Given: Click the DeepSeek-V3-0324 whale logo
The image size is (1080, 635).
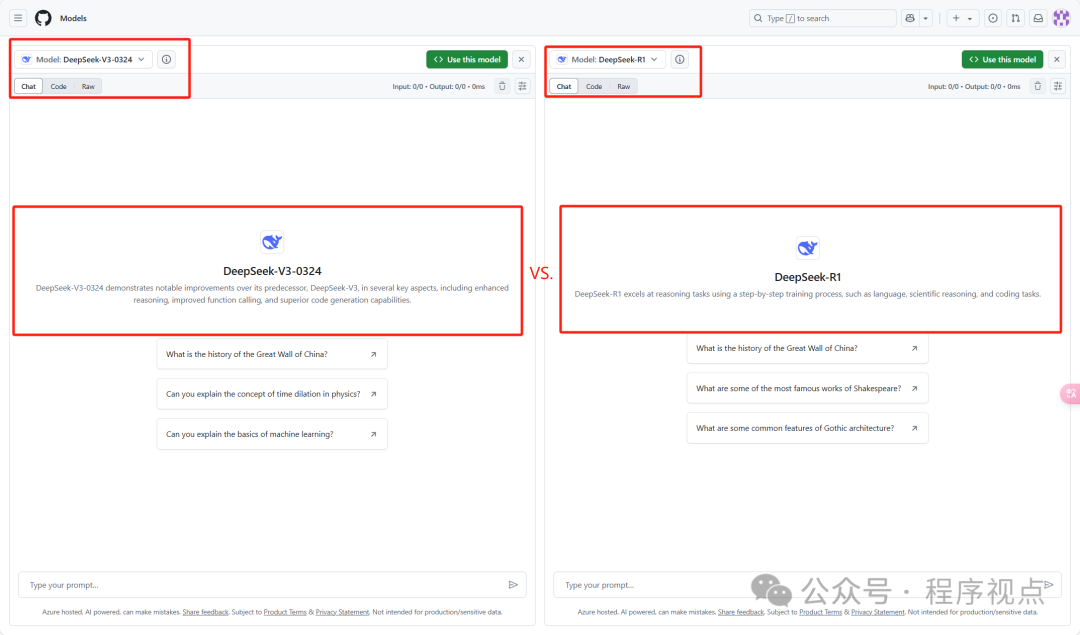Looking at the screenshot, I should click(272, 242).
